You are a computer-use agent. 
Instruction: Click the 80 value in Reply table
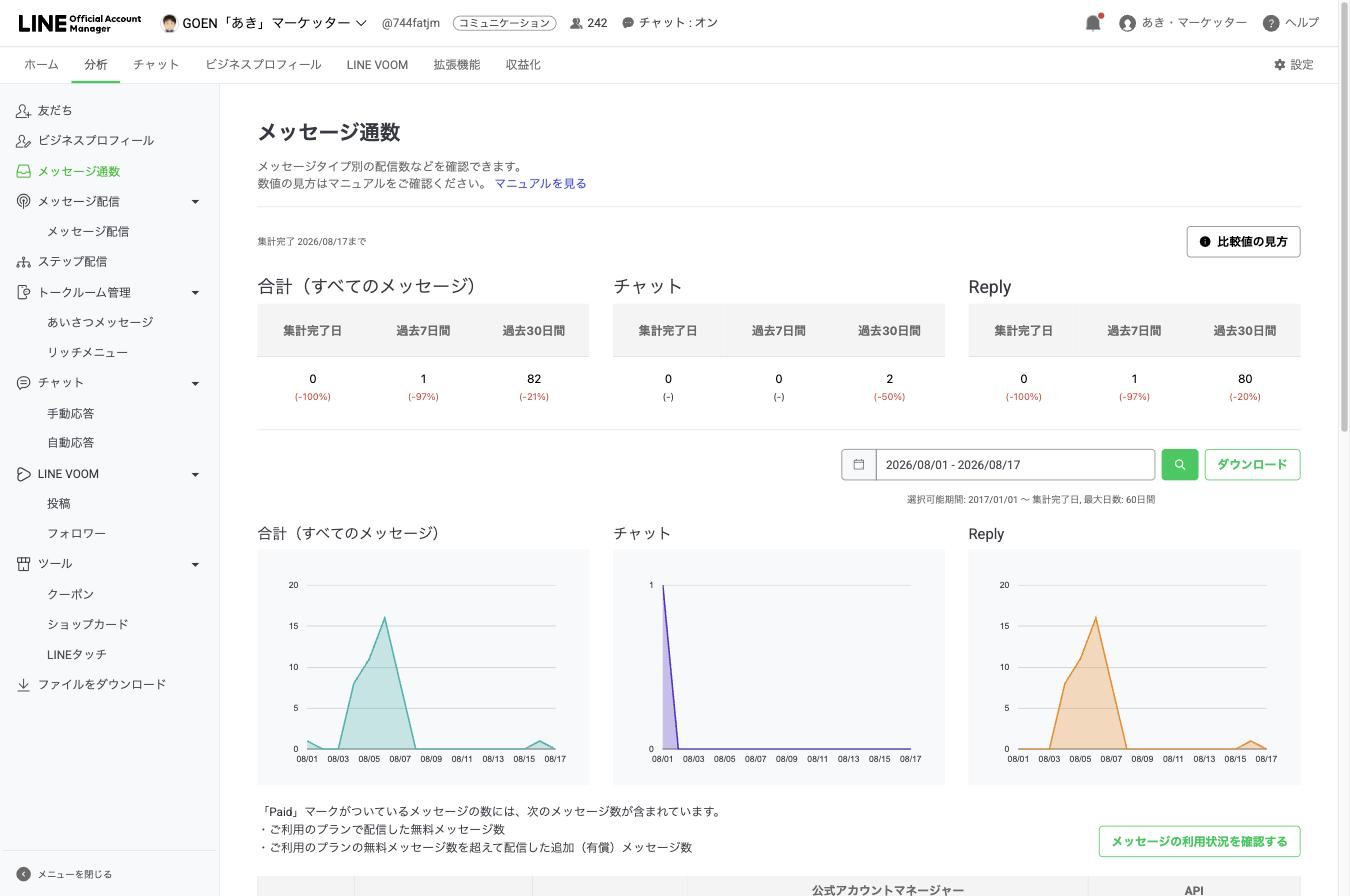pyautogui.click(x=1245, y=379)
